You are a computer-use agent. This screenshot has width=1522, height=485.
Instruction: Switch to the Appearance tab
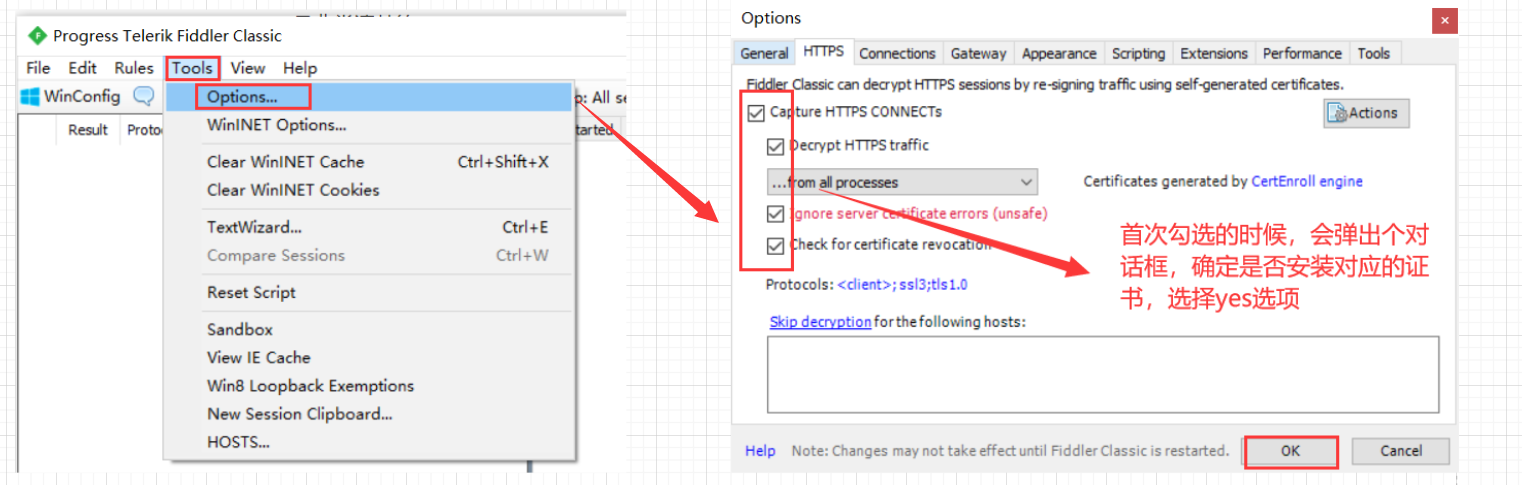(1059, 54)
